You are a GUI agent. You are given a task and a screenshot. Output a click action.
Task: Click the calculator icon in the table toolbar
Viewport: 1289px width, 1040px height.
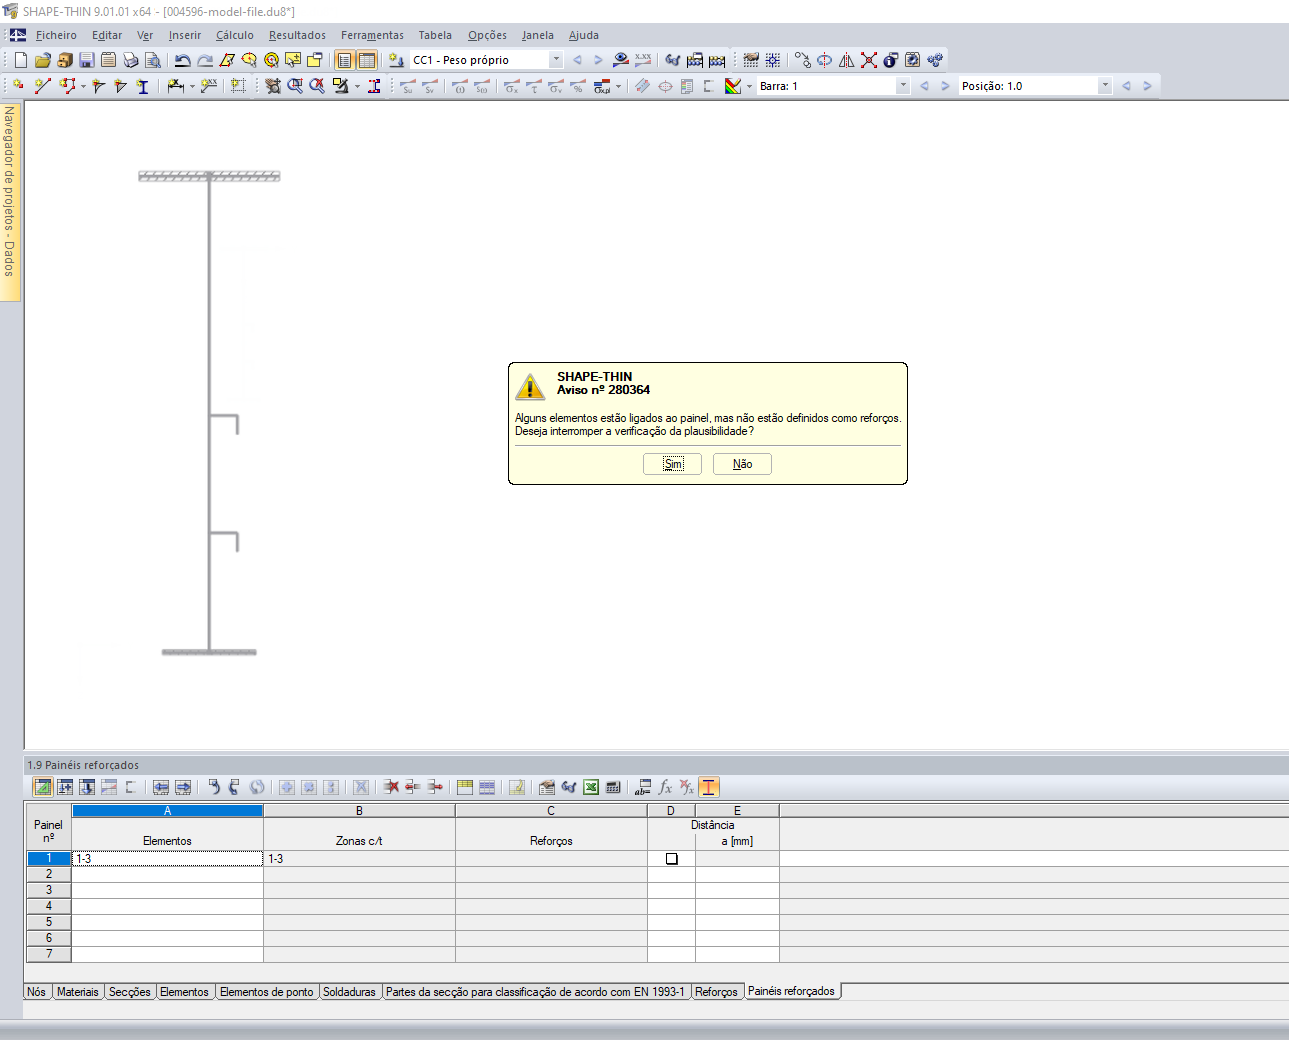[613, 787]
